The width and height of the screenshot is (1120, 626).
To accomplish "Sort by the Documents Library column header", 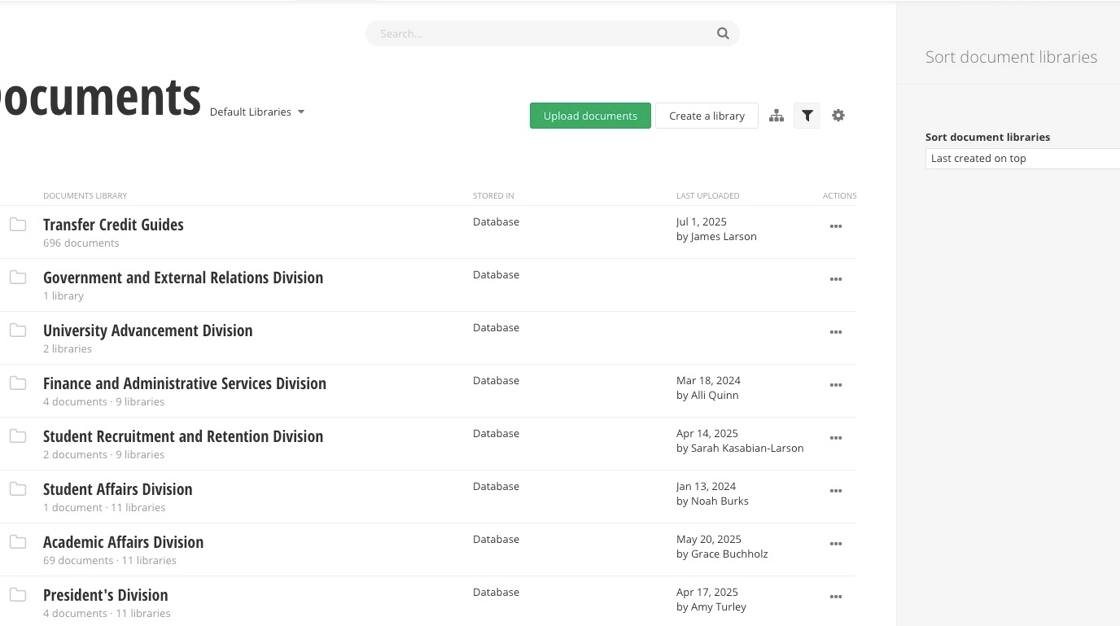I will click(x=85, y=196).
